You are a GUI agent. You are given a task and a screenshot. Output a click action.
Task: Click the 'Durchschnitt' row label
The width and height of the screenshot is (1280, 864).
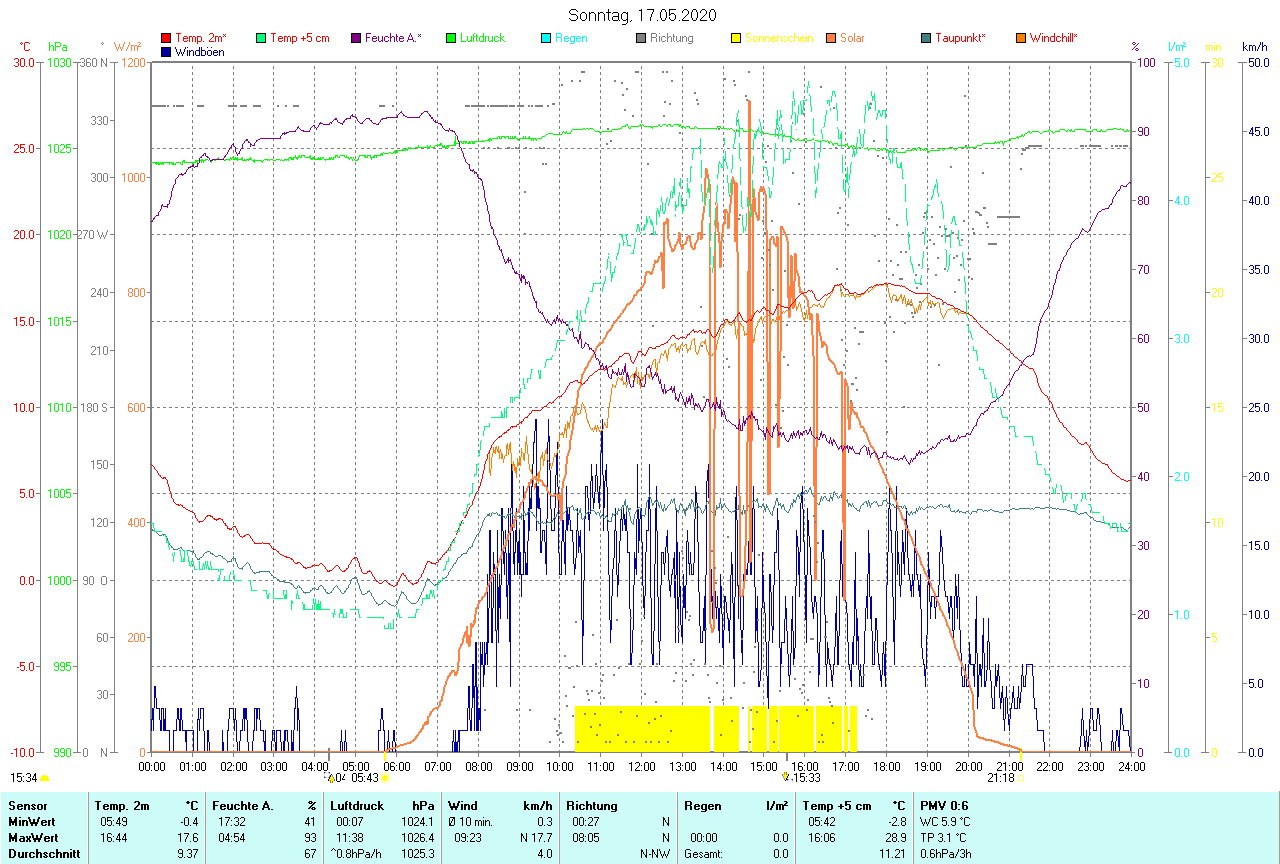[43, 854]
